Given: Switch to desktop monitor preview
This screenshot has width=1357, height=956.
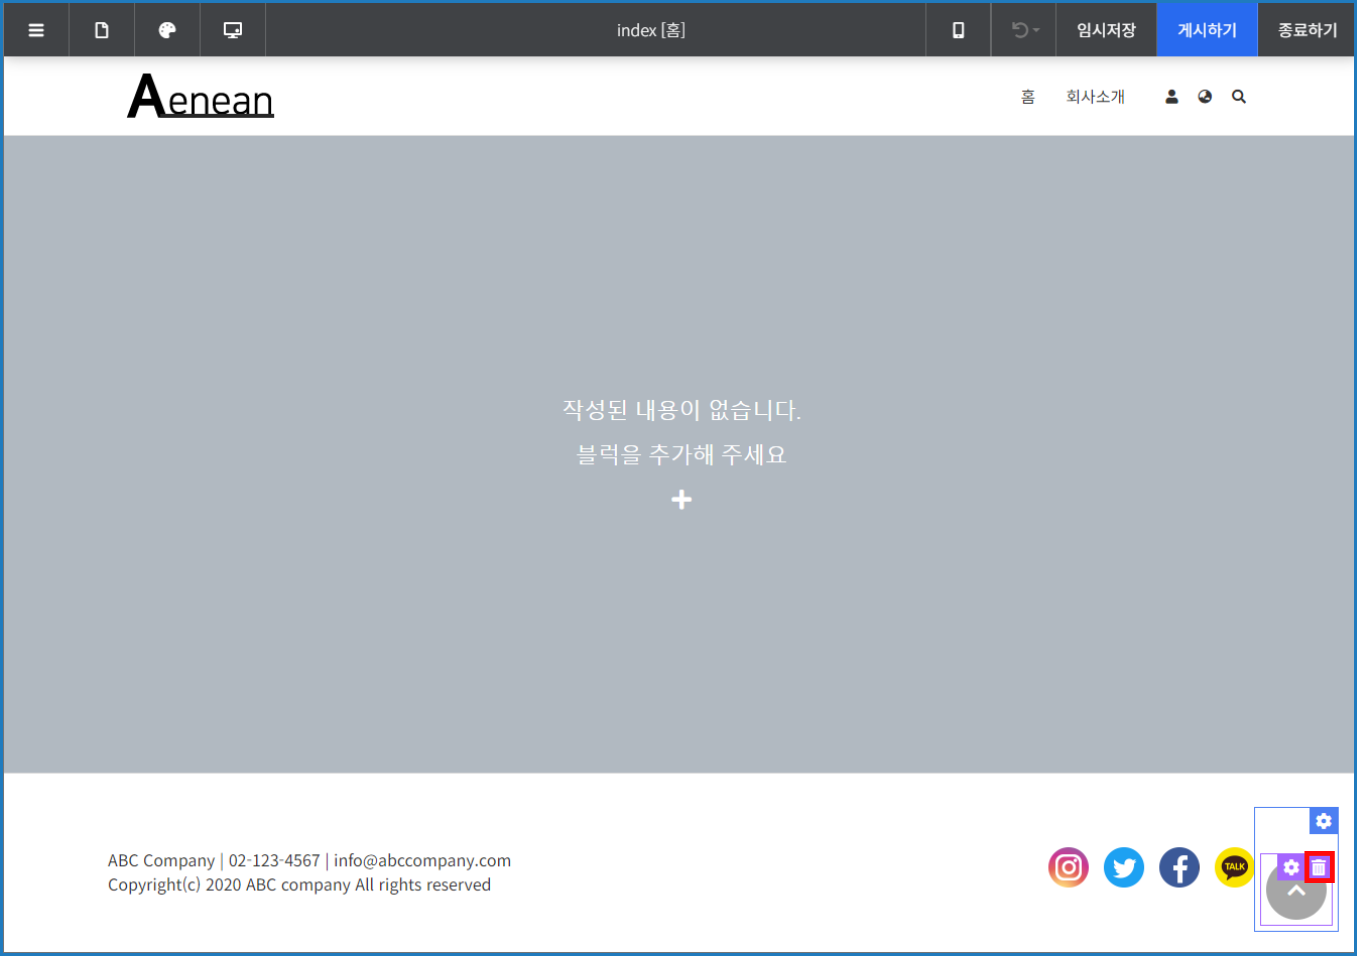Looking at the screenshot, I should 232,30.
